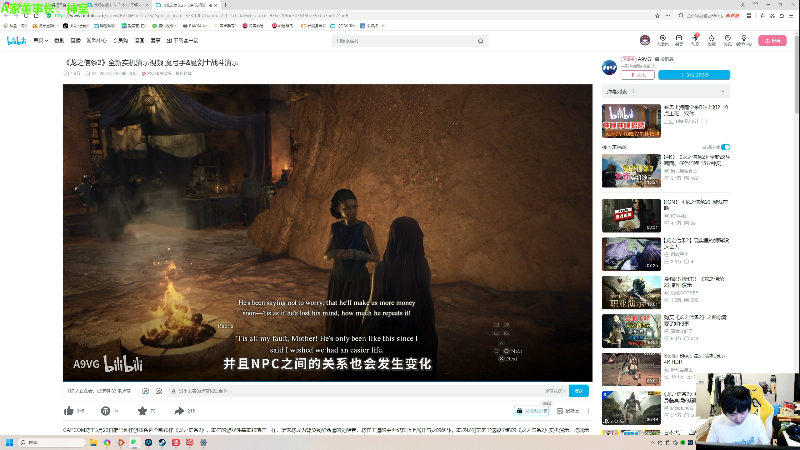
Task: Open the danmaku settings icon beside input
Action: [159, 391]
